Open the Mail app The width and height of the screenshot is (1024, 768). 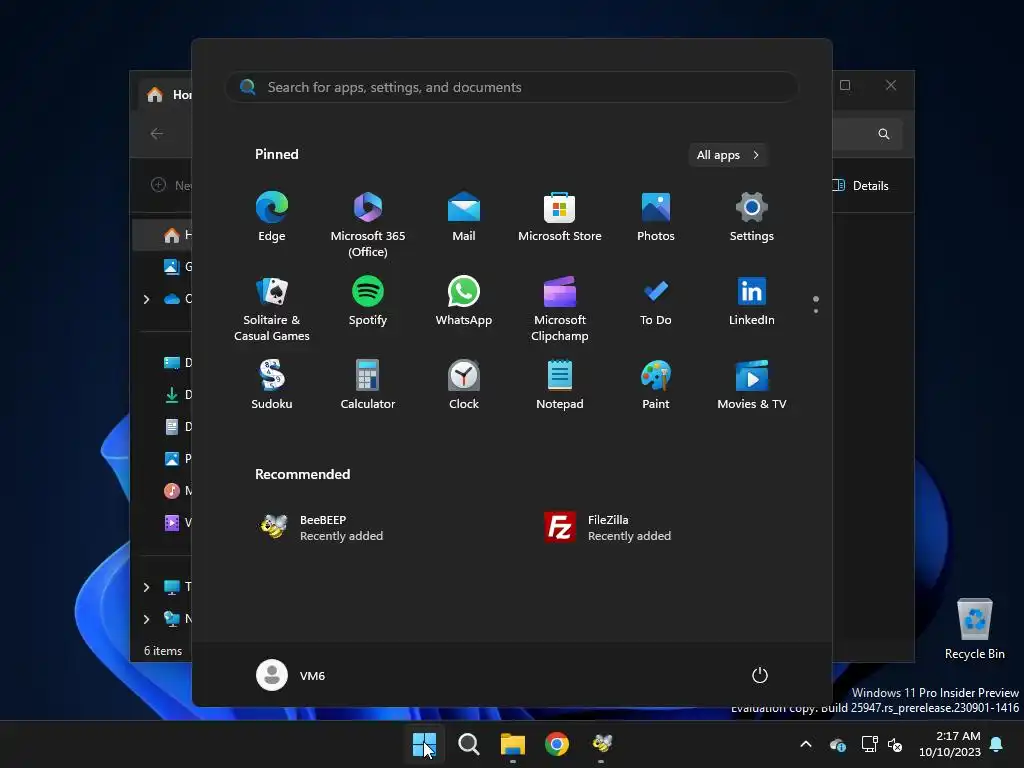click(x=464, y=217)
